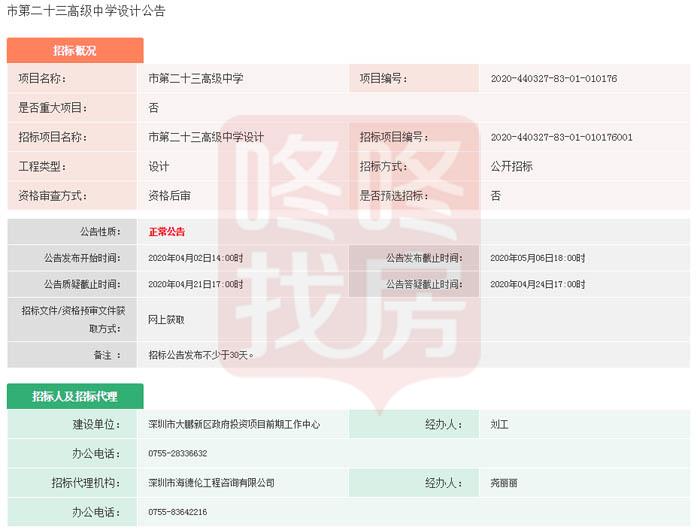This screenshot has width=700, height=530.
Task: Select the 招标人及招标代理 section tab
Action: pos(75,396)
